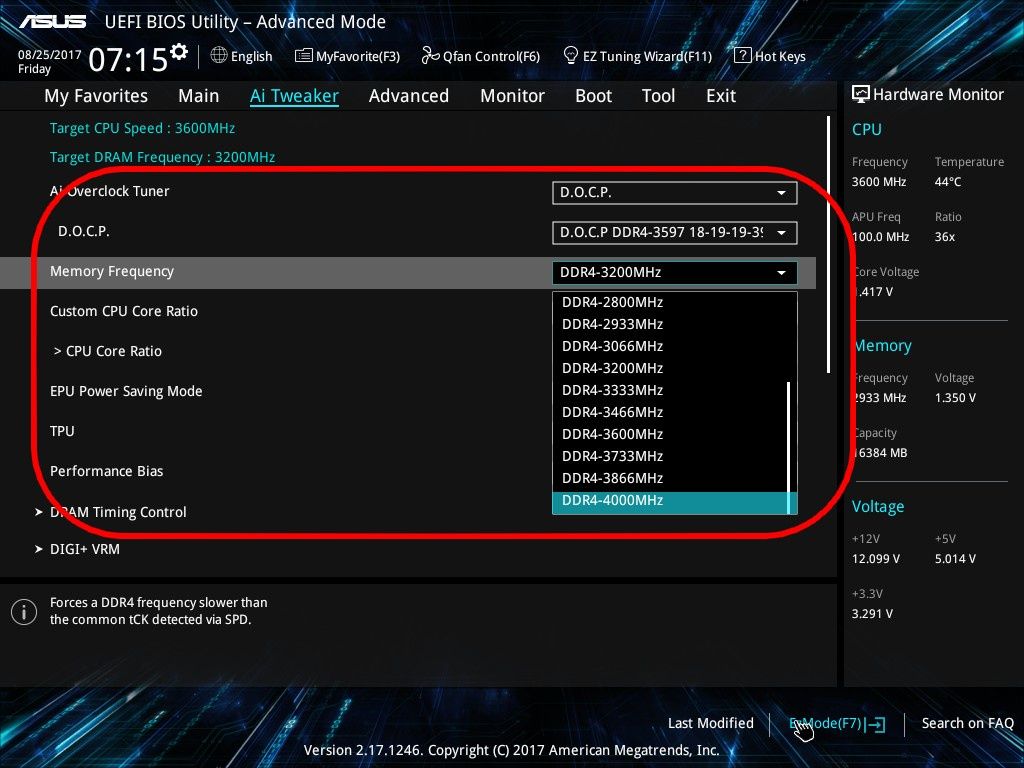This screenshot has width=1024, height=768.
Task: Switch to the Main tab
Action: [x=199, y=96]
